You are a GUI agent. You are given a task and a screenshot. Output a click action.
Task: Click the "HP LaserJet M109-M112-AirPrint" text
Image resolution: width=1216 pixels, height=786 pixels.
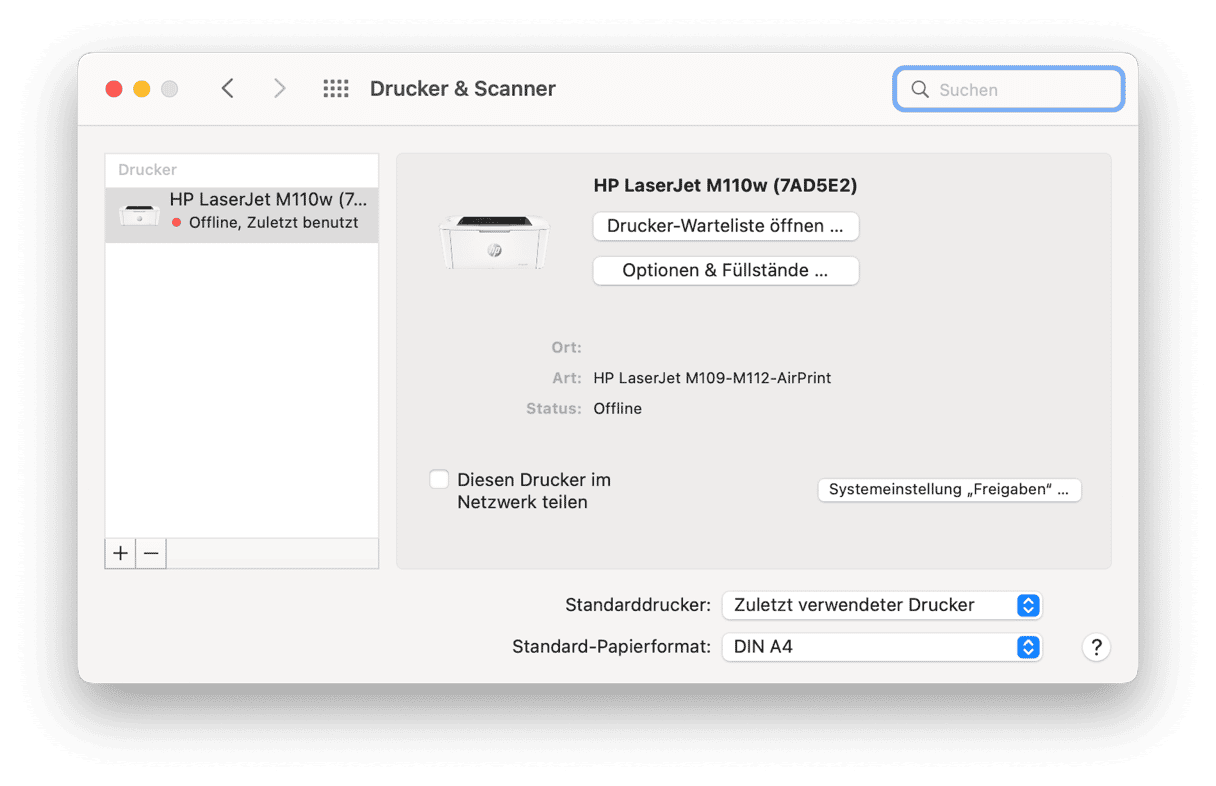point(712,378)
